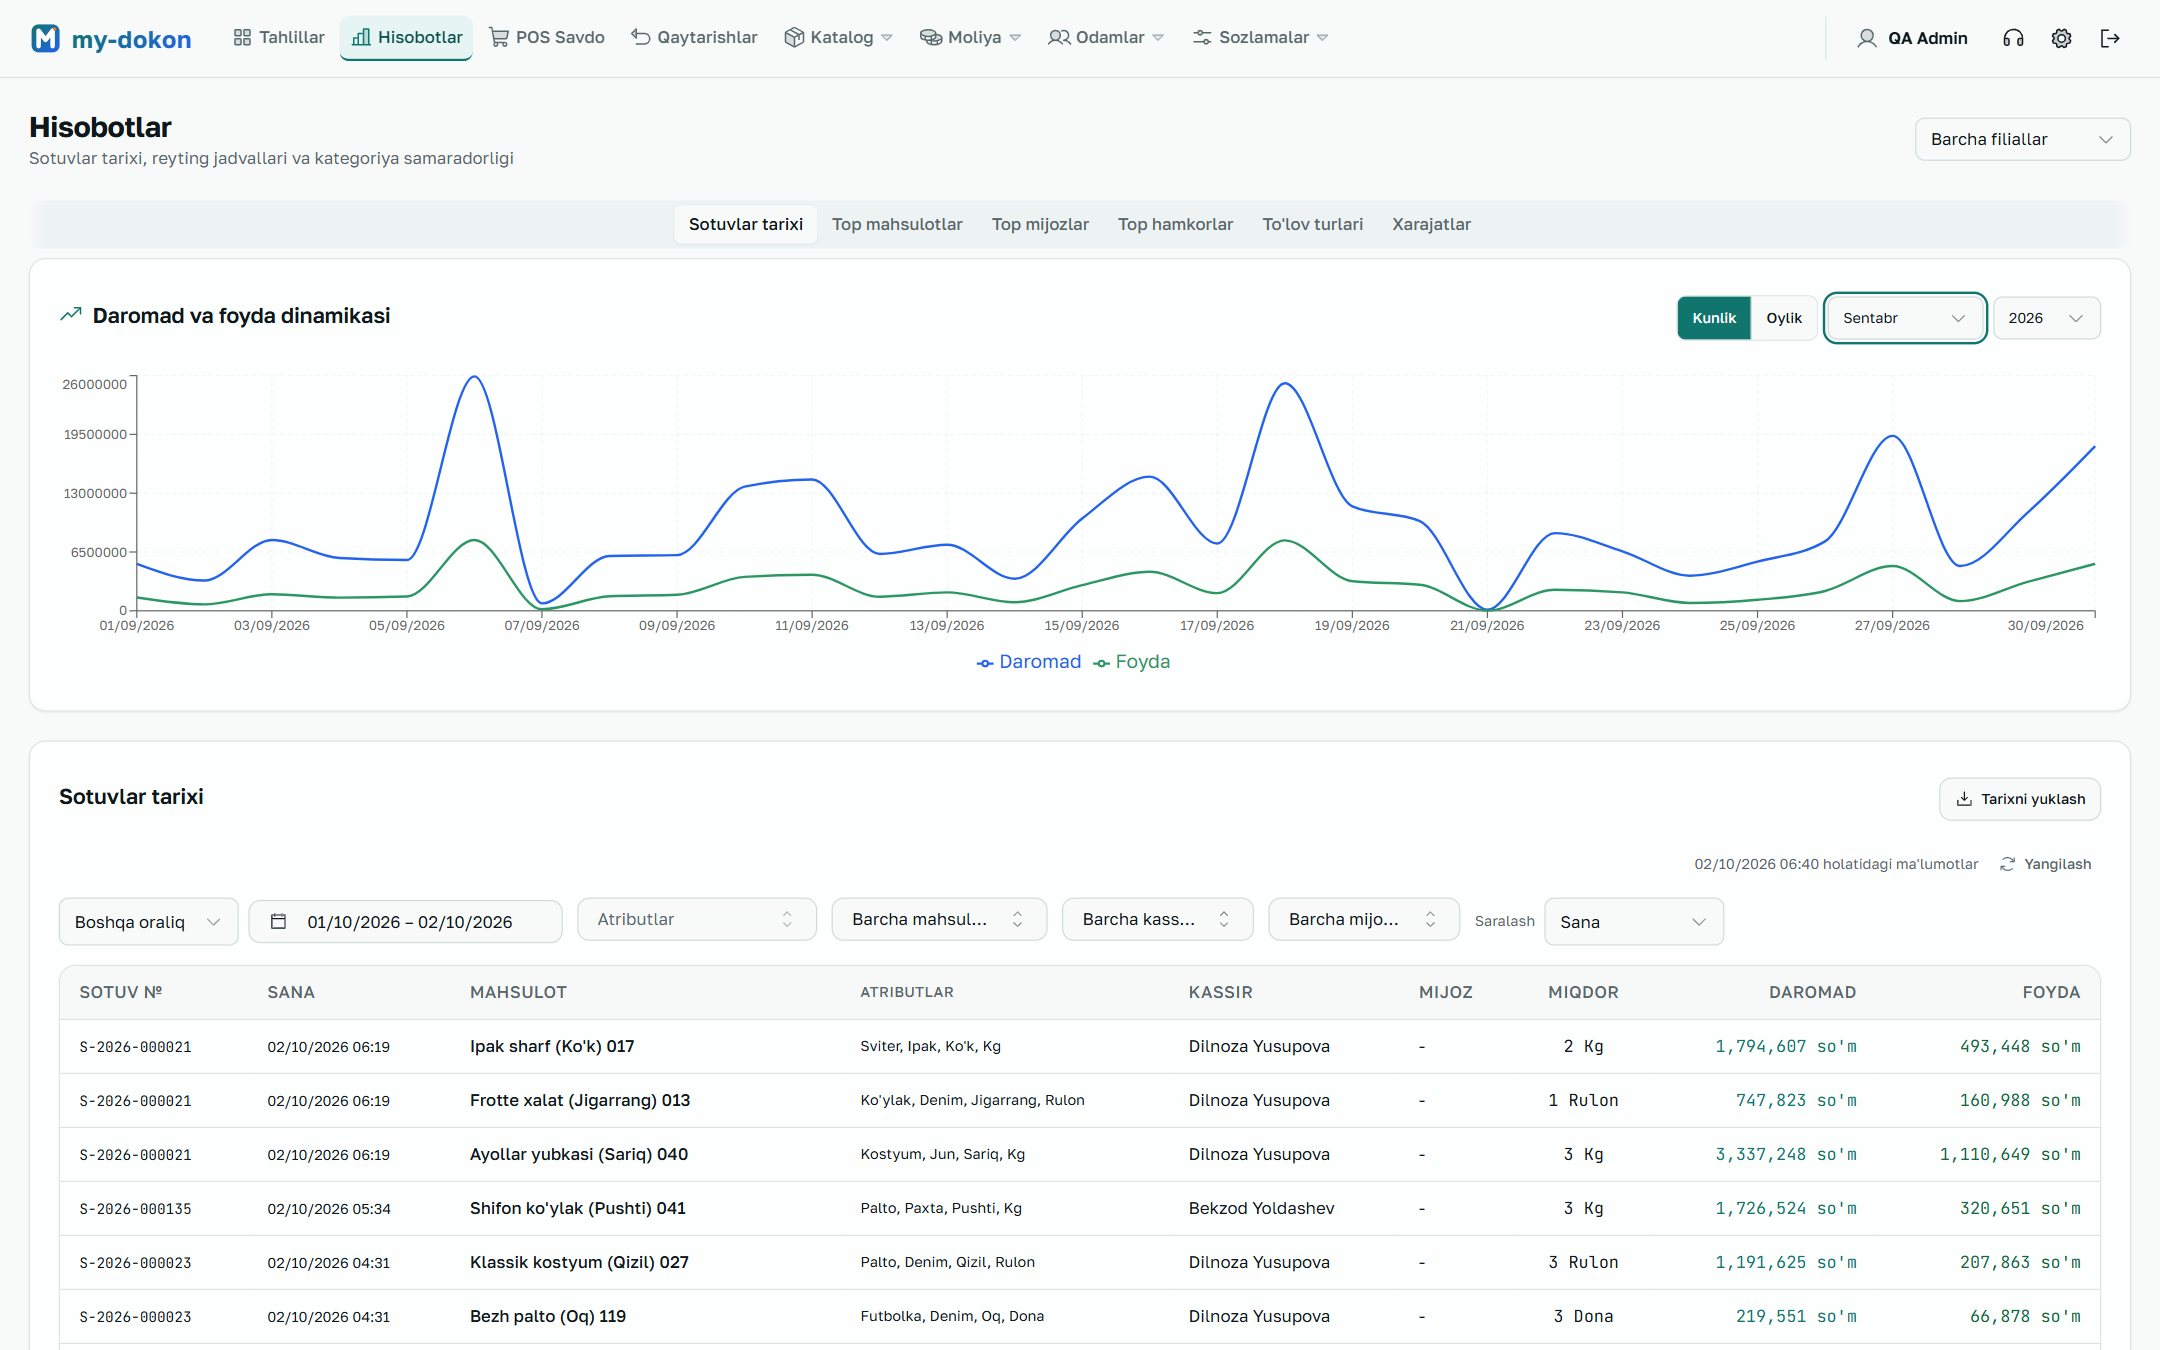Expand the Odamlar menu
The image size is (2160, 1350).
point(1105,38)
